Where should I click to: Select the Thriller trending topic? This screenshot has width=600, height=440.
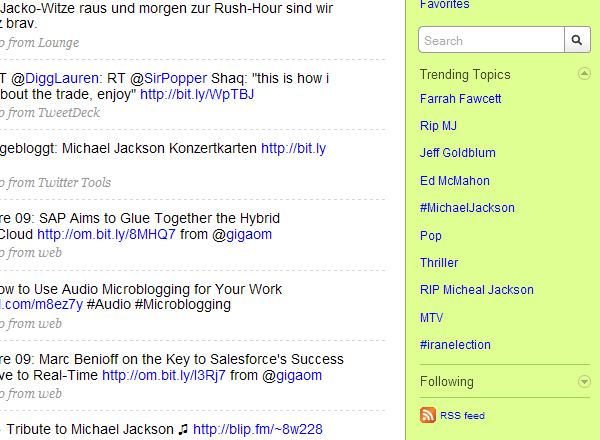(439, 263)
